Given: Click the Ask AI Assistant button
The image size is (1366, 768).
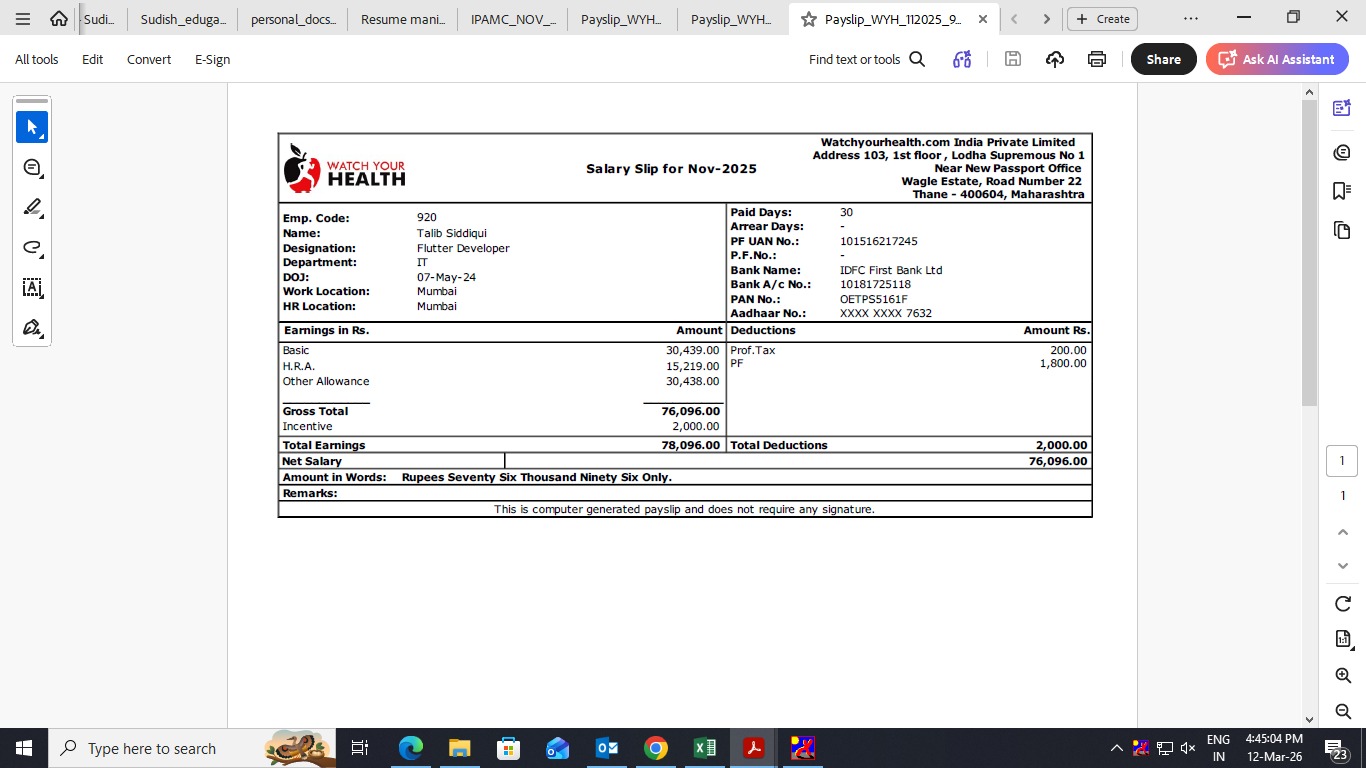Looking at the screenshot, I should pyautogui.click(x=1277, y=59).
